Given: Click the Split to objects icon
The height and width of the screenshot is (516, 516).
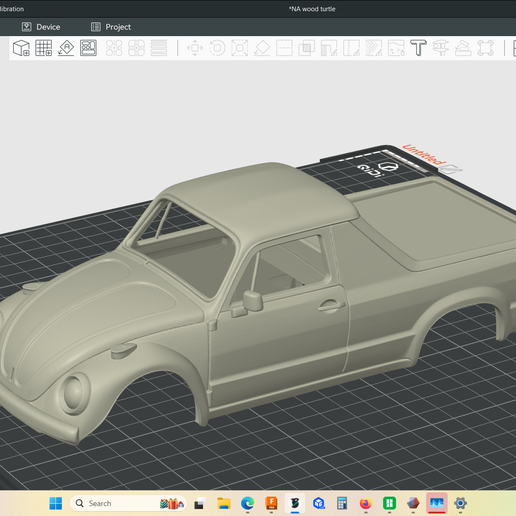Looking at the screenshot, I should (x=114, y=48).
